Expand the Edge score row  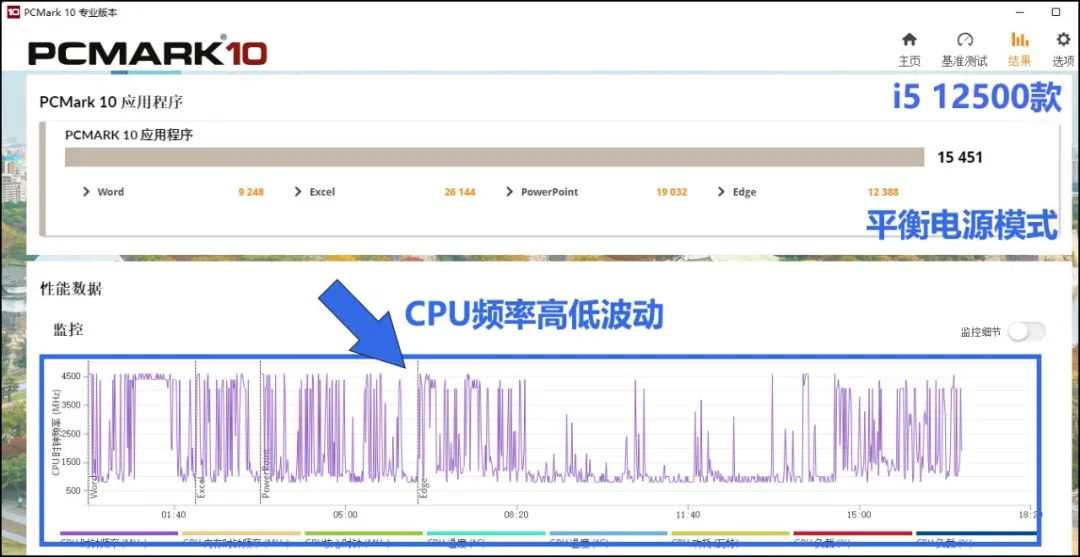point(737,192)
